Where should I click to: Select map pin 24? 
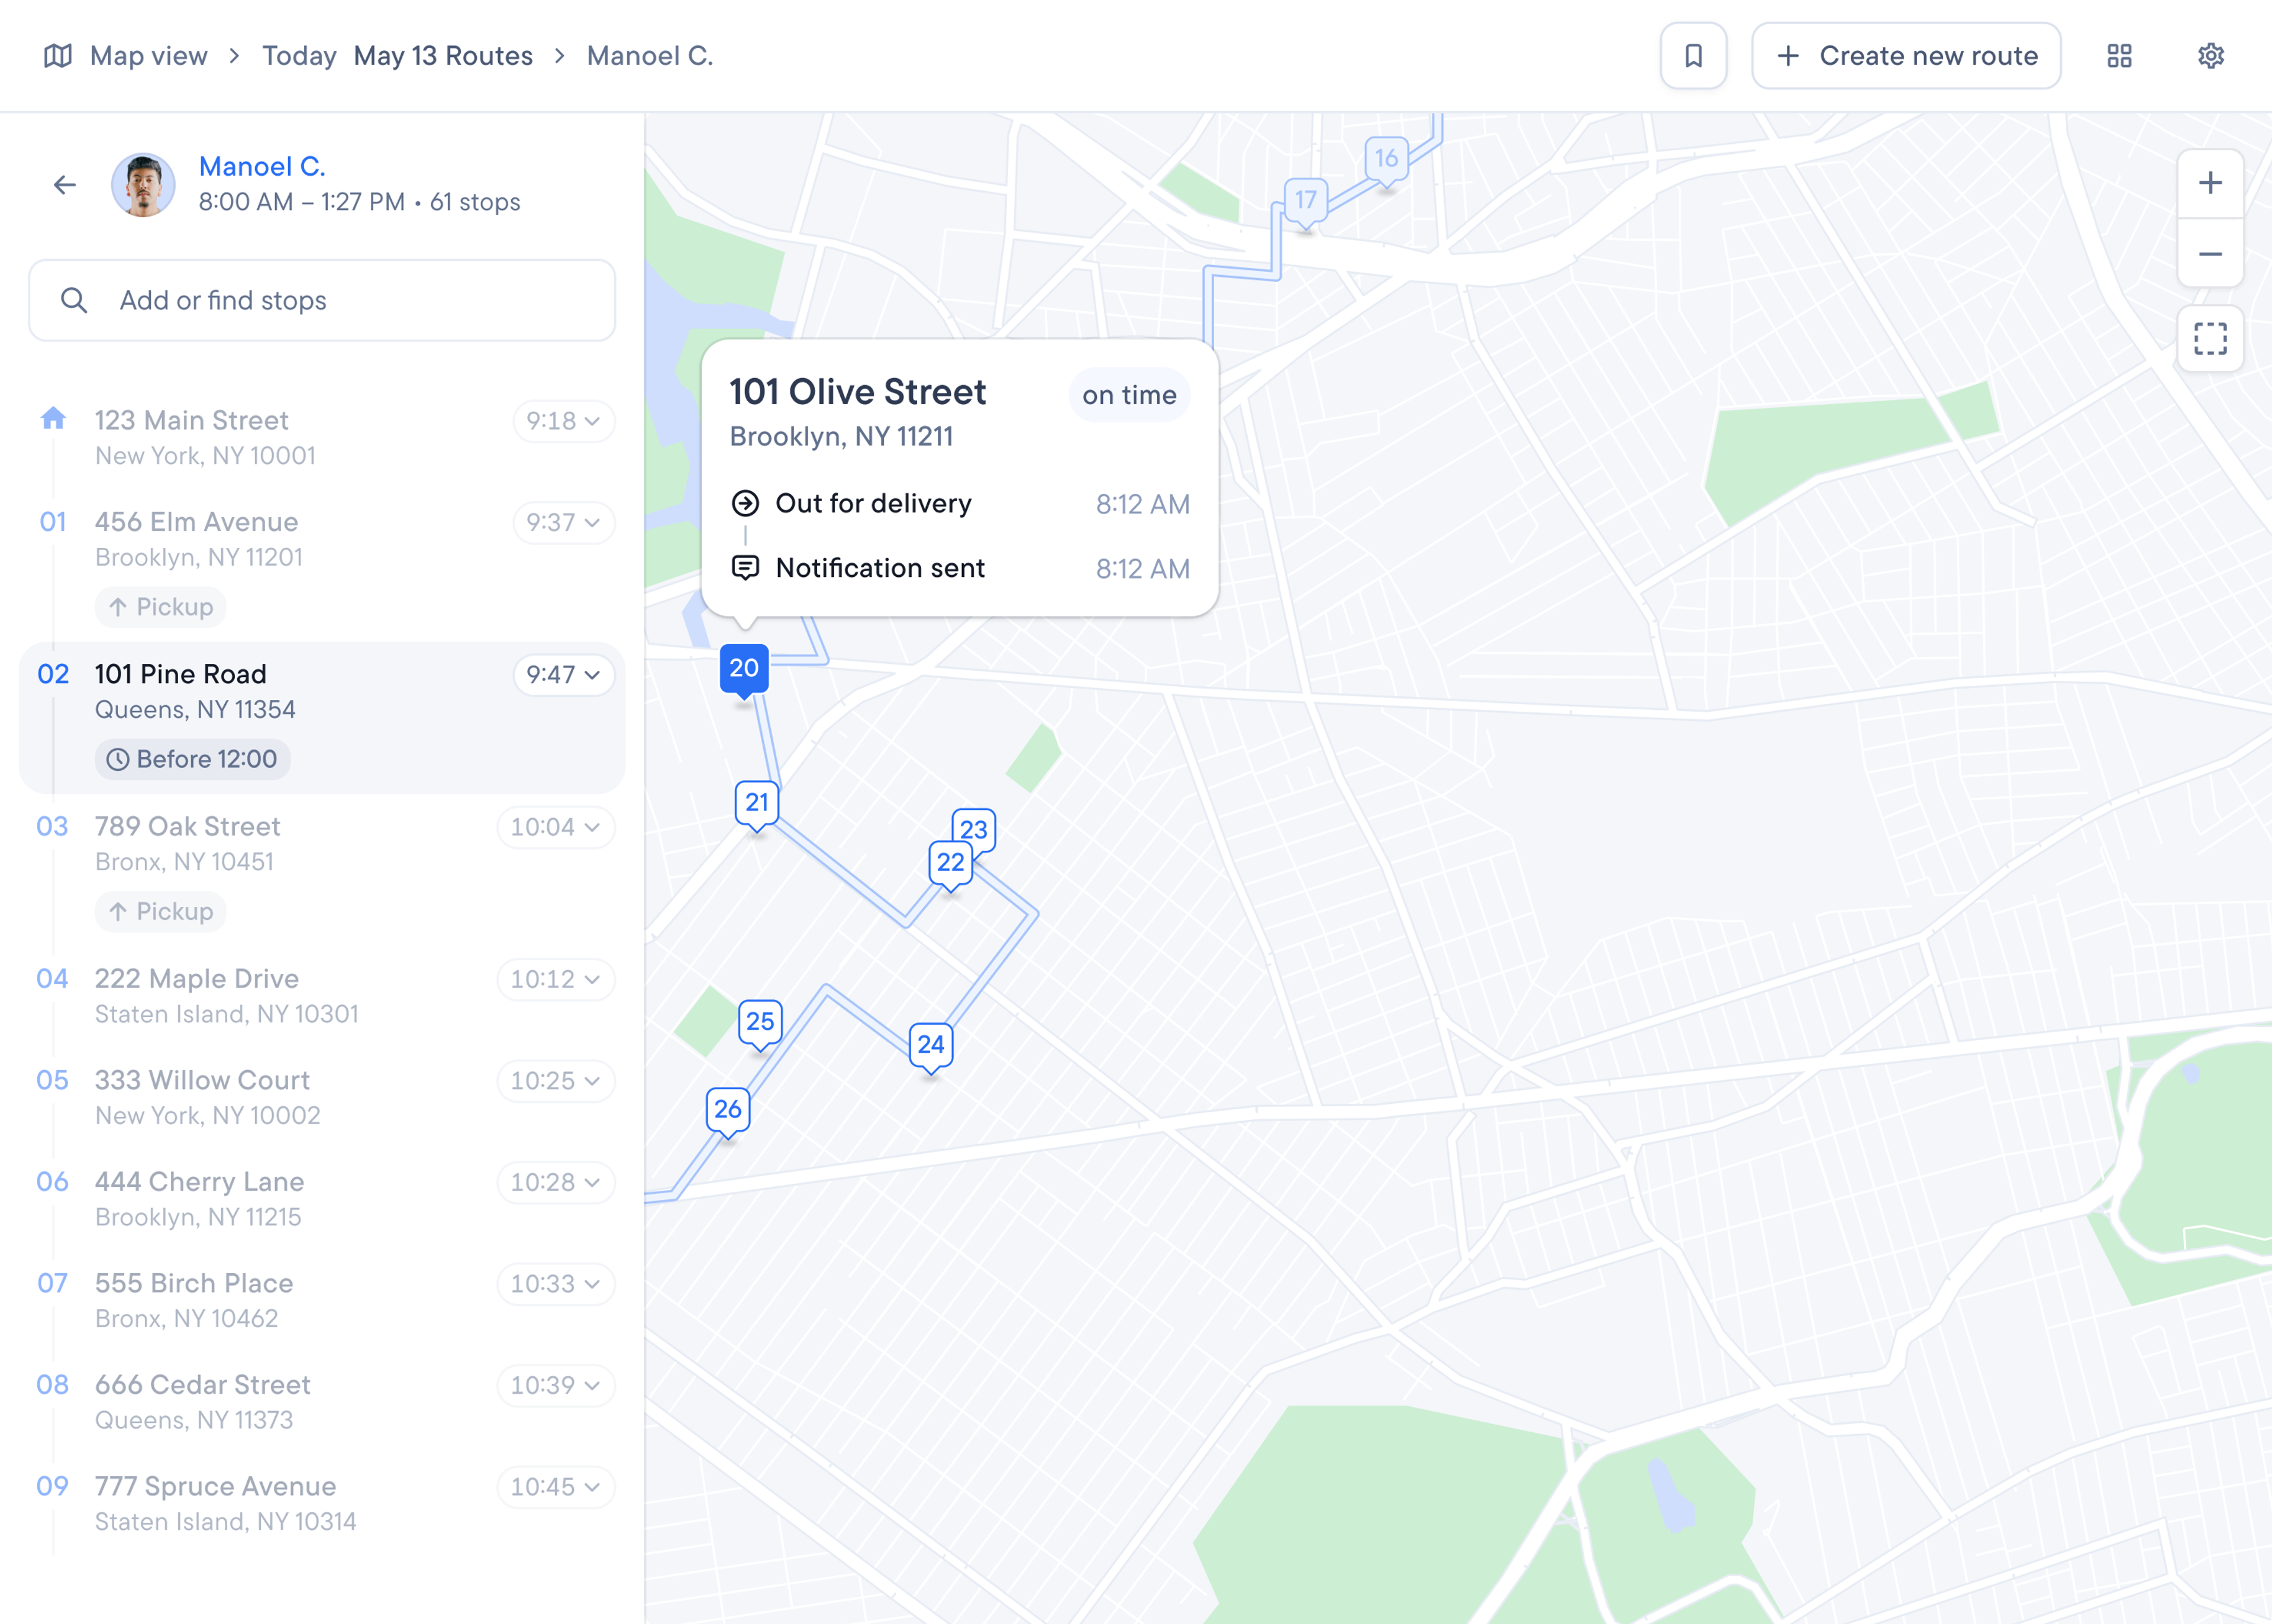(931, 1046)
